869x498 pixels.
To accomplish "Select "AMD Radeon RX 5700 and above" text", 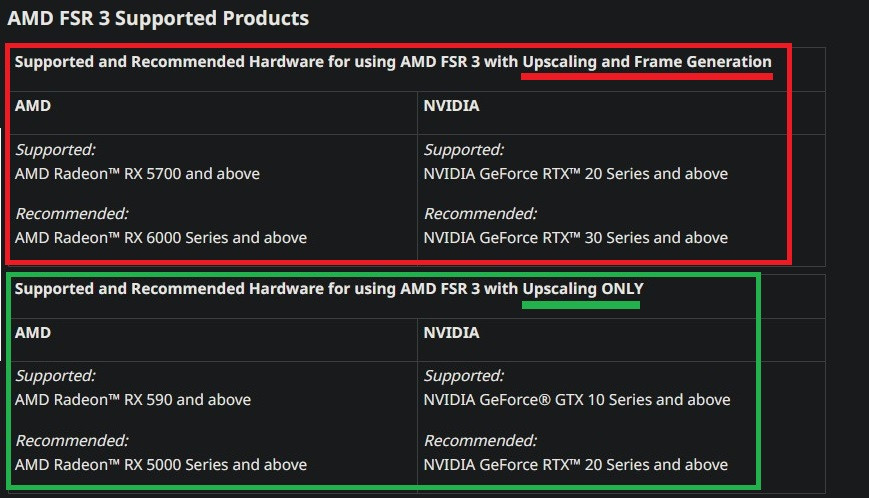I will click(137, 174).
